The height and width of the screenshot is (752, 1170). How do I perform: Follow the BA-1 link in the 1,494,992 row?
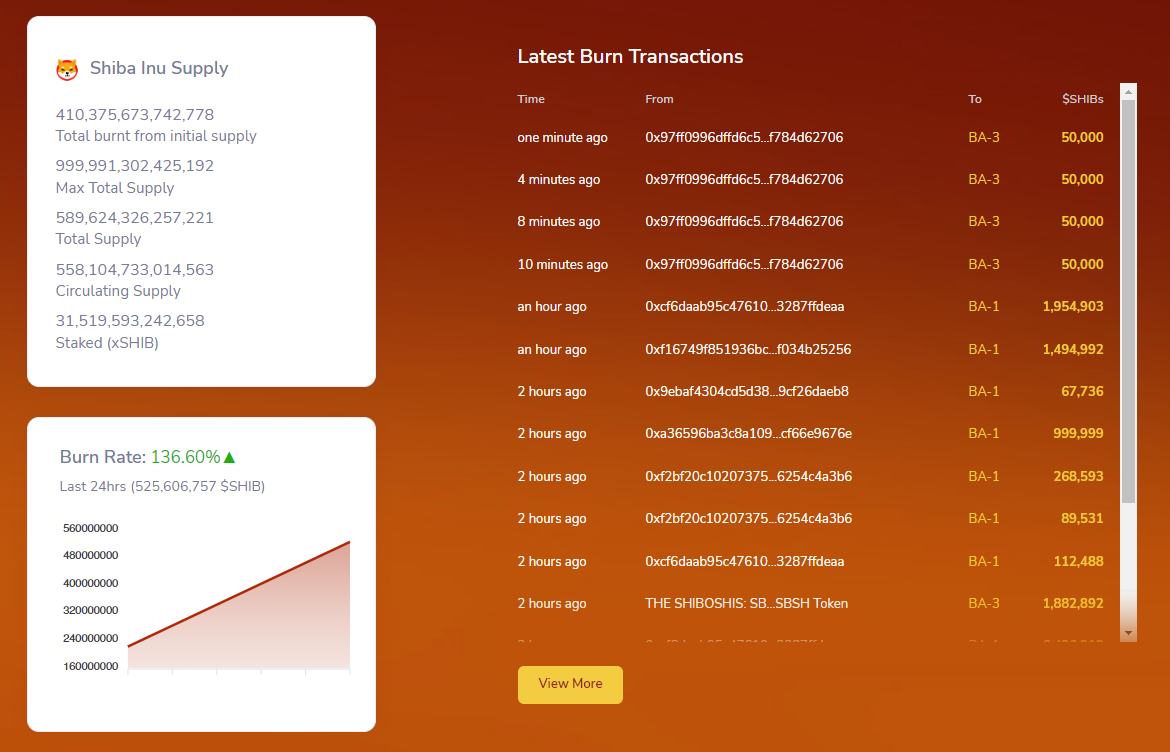[983, 349]
